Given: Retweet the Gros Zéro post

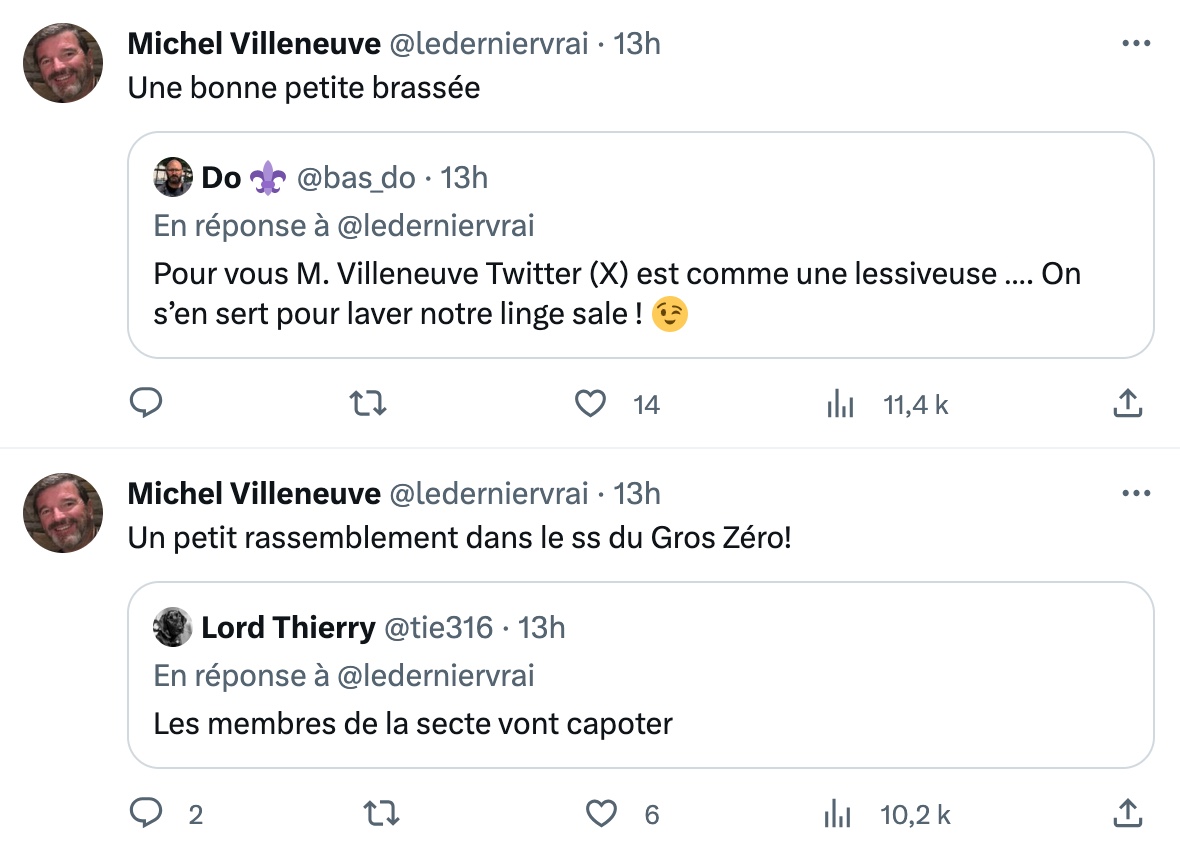Looking at the screenshot, I should tap(381, 814).
